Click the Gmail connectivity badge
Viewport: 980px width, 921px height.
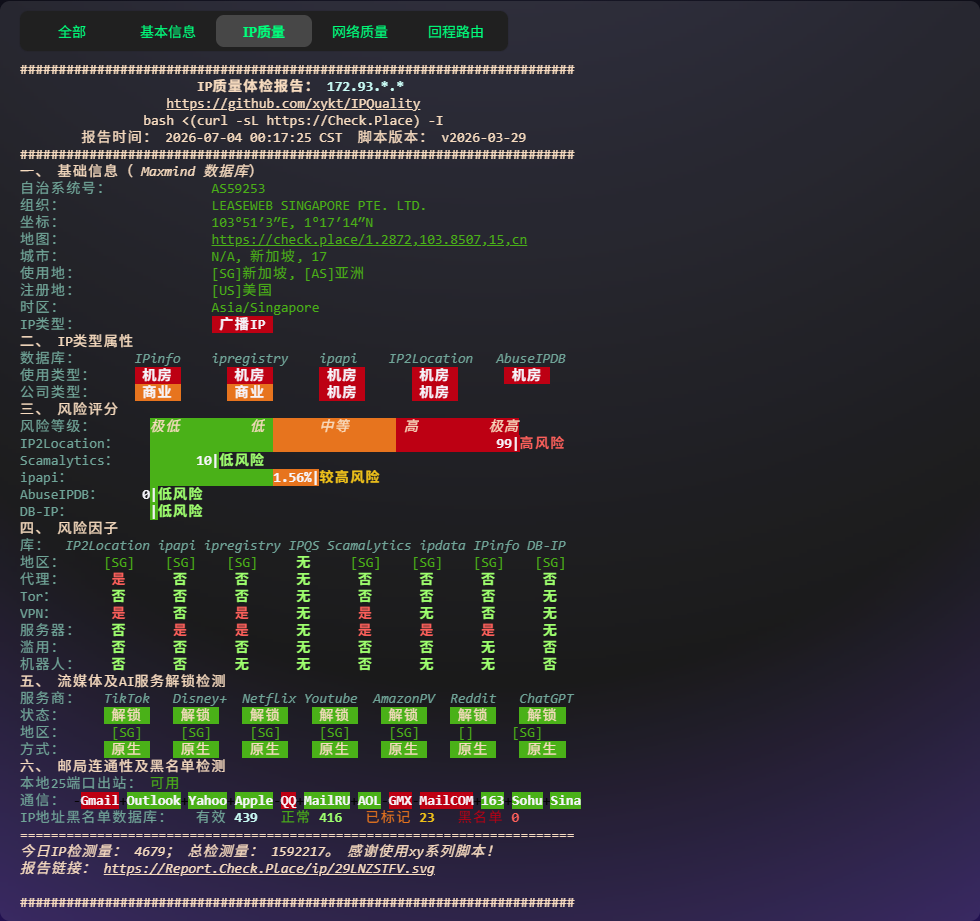tap(99, 800)
